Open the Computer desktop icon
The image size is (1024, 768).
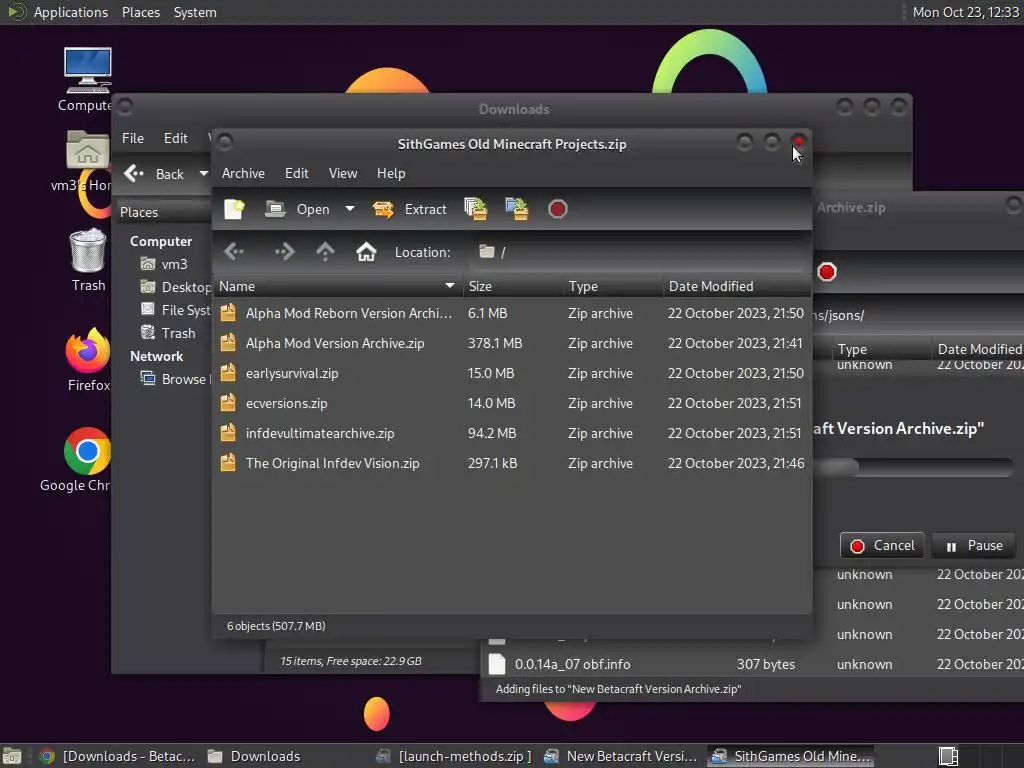[87, 80]
